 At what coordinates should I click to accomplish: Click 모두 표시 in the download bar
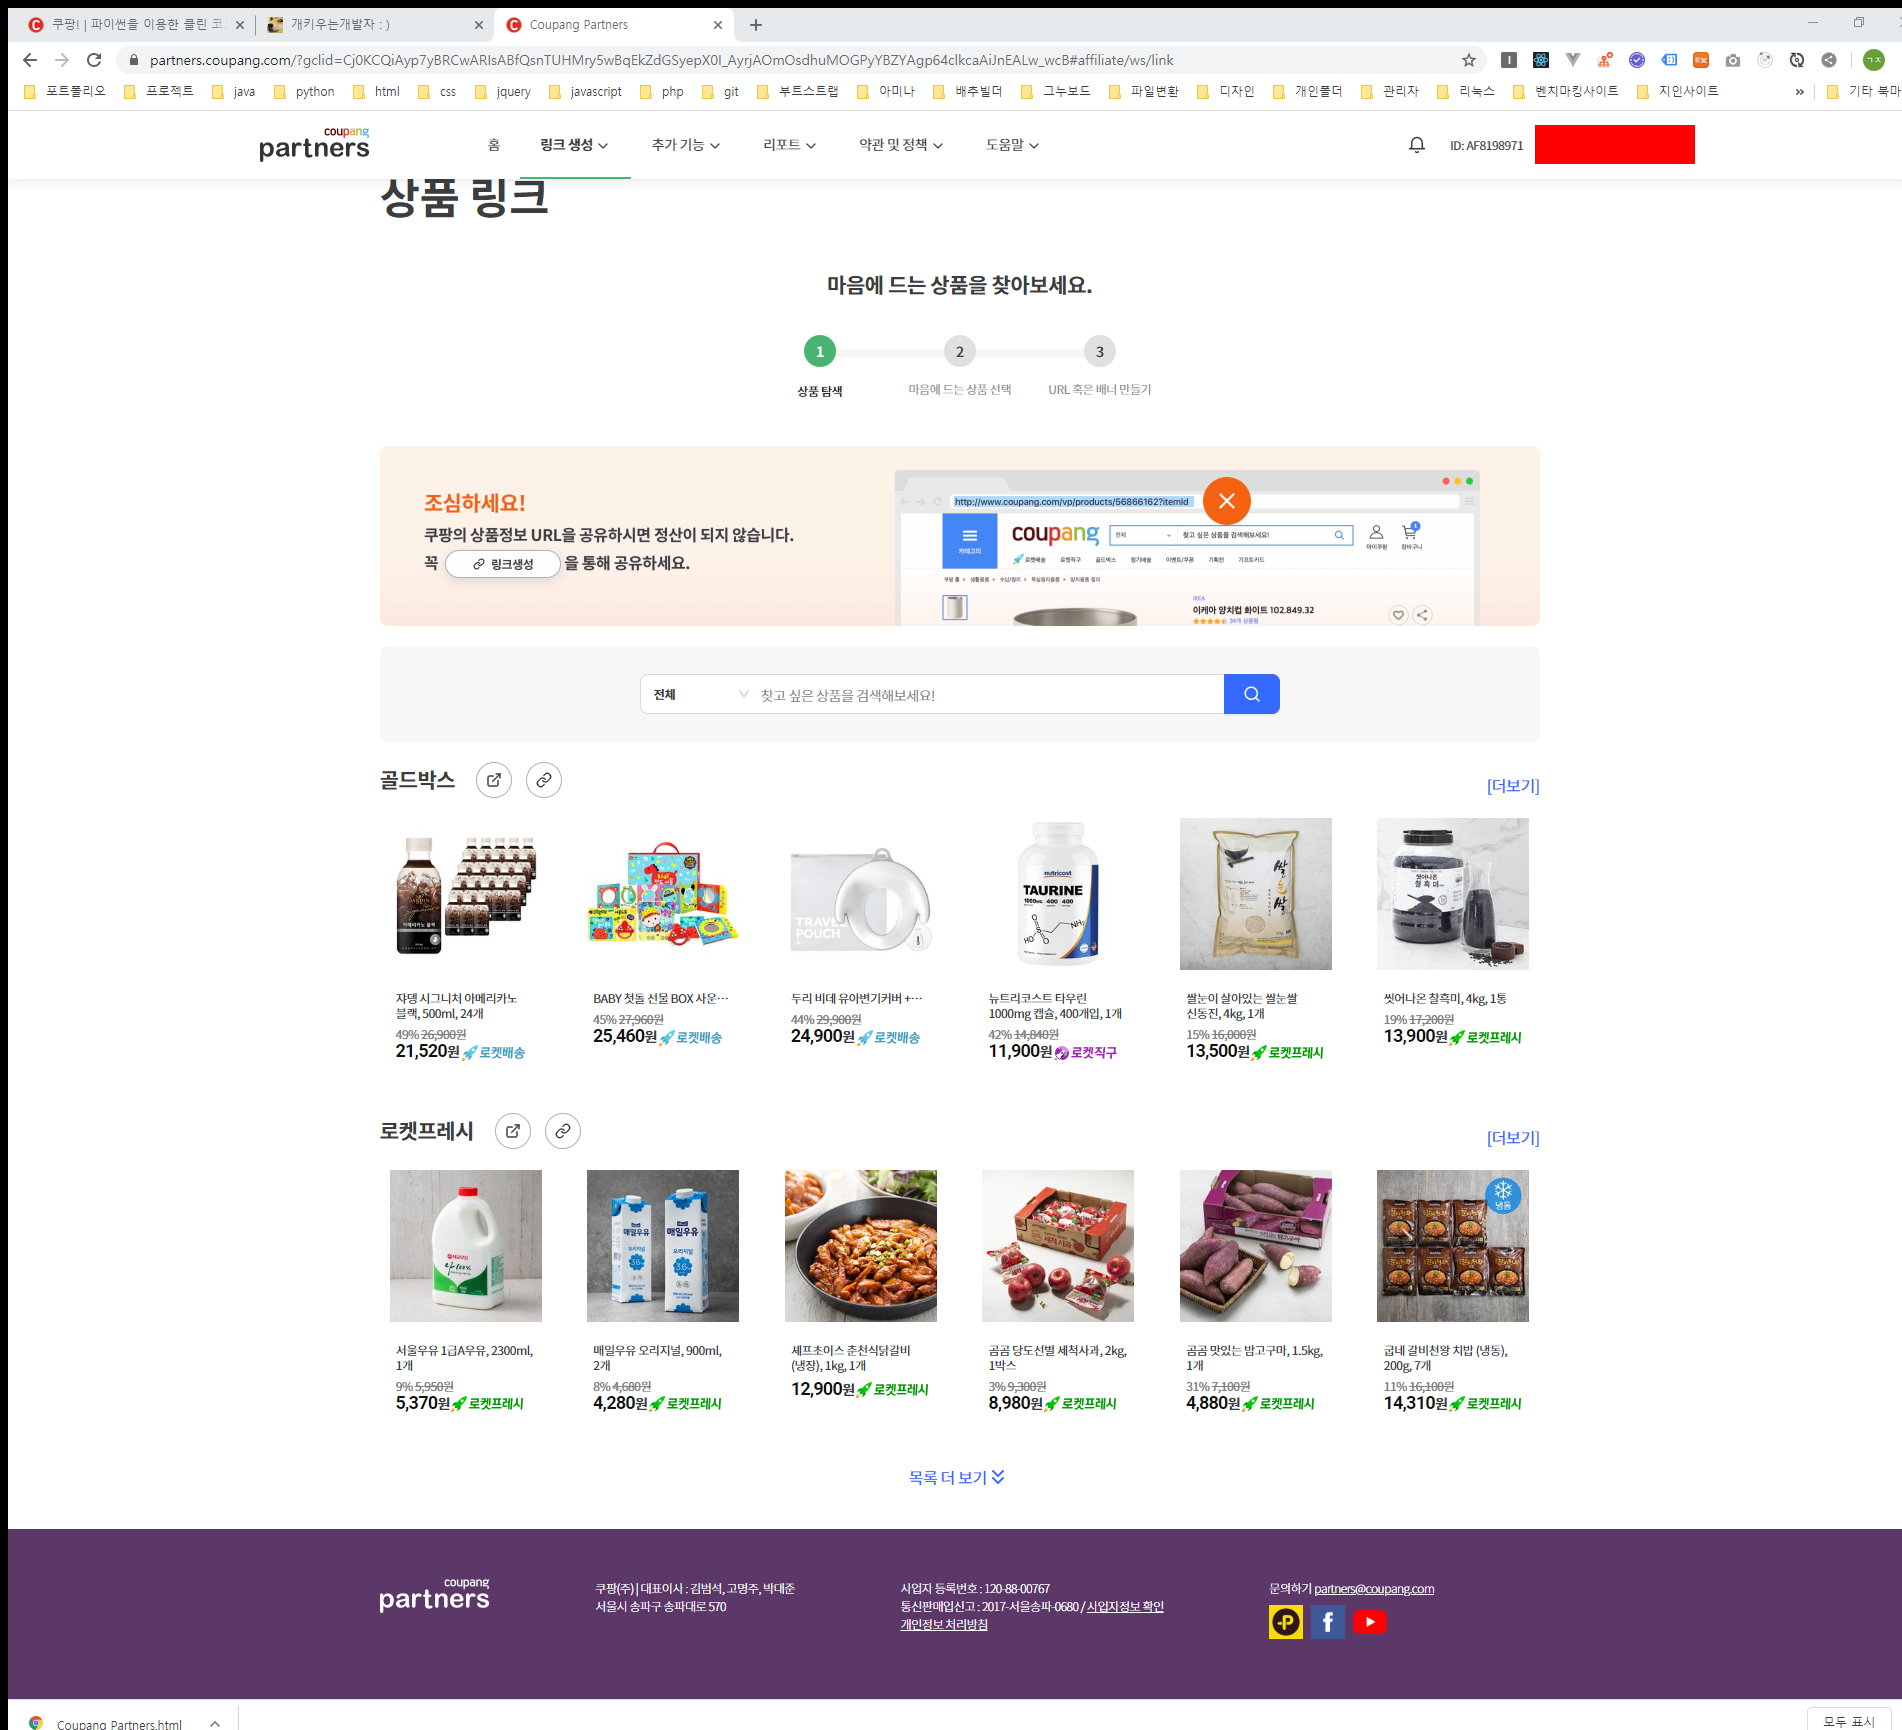click(1848, 1721)
